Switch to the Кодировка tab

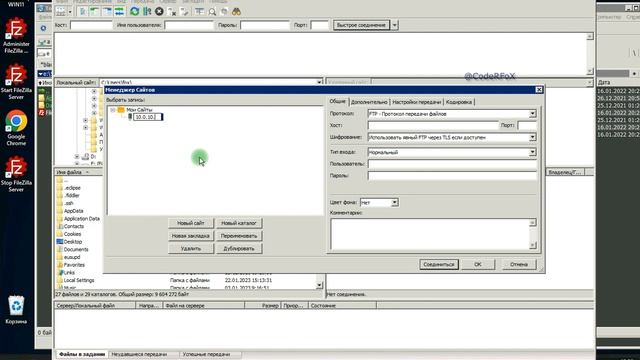pos(459,102)
